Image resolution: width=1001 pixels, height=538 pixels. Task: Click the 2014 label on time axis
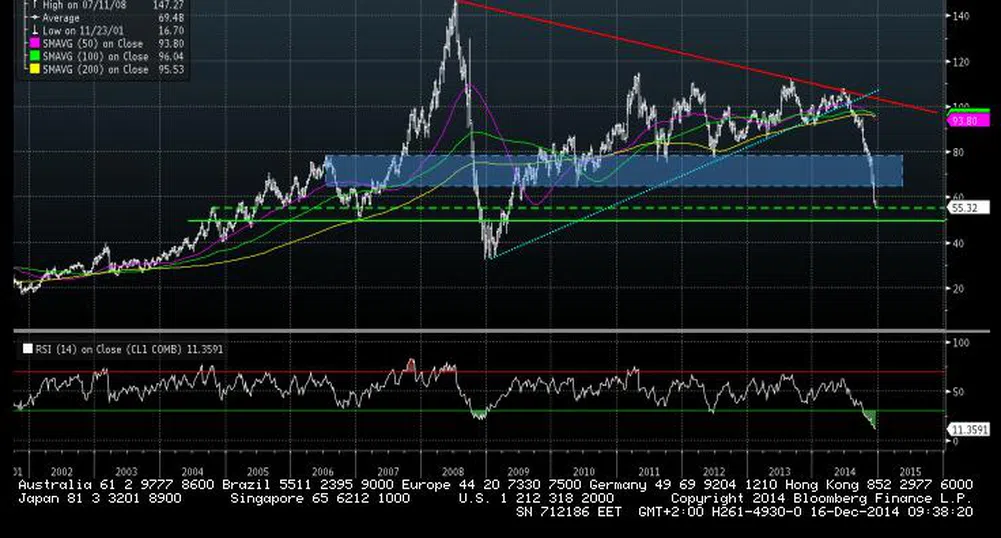844,470
